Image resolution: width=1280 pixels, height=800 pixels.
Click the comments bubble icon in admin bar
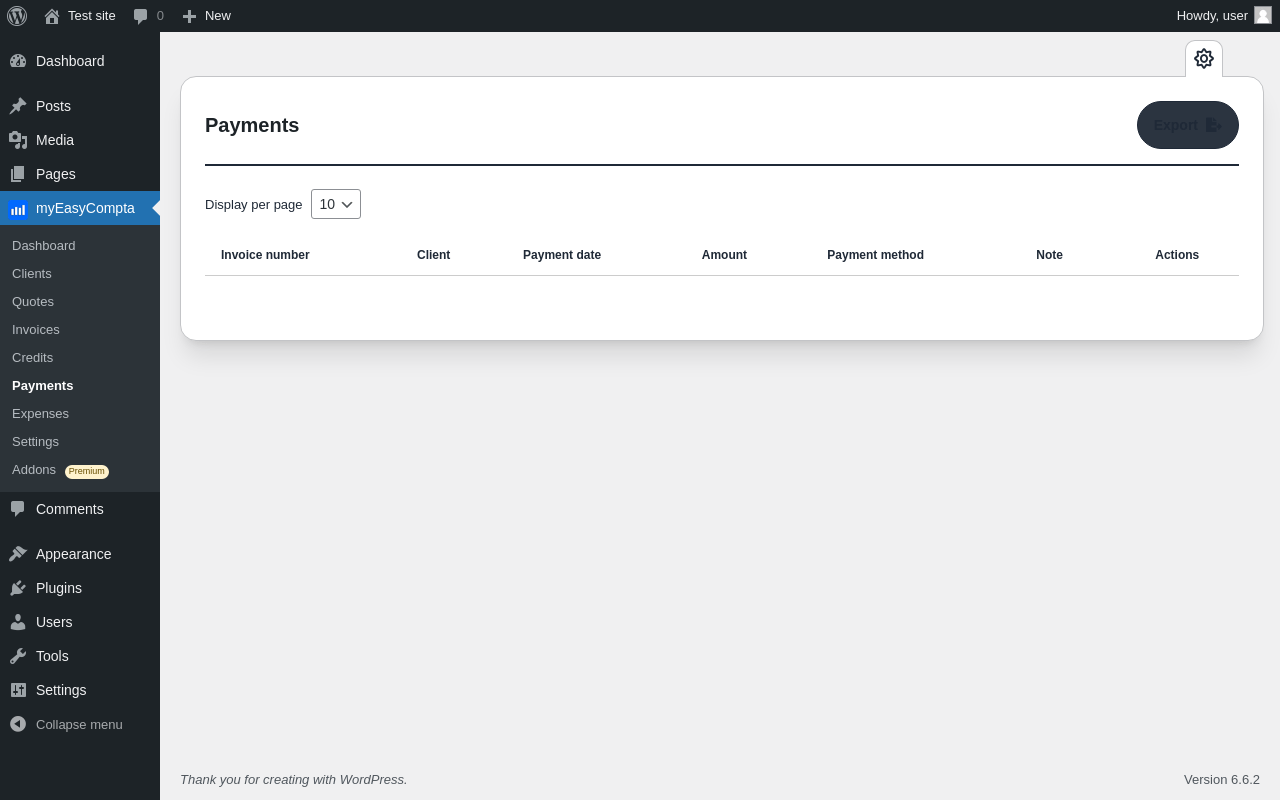point(141,16)
